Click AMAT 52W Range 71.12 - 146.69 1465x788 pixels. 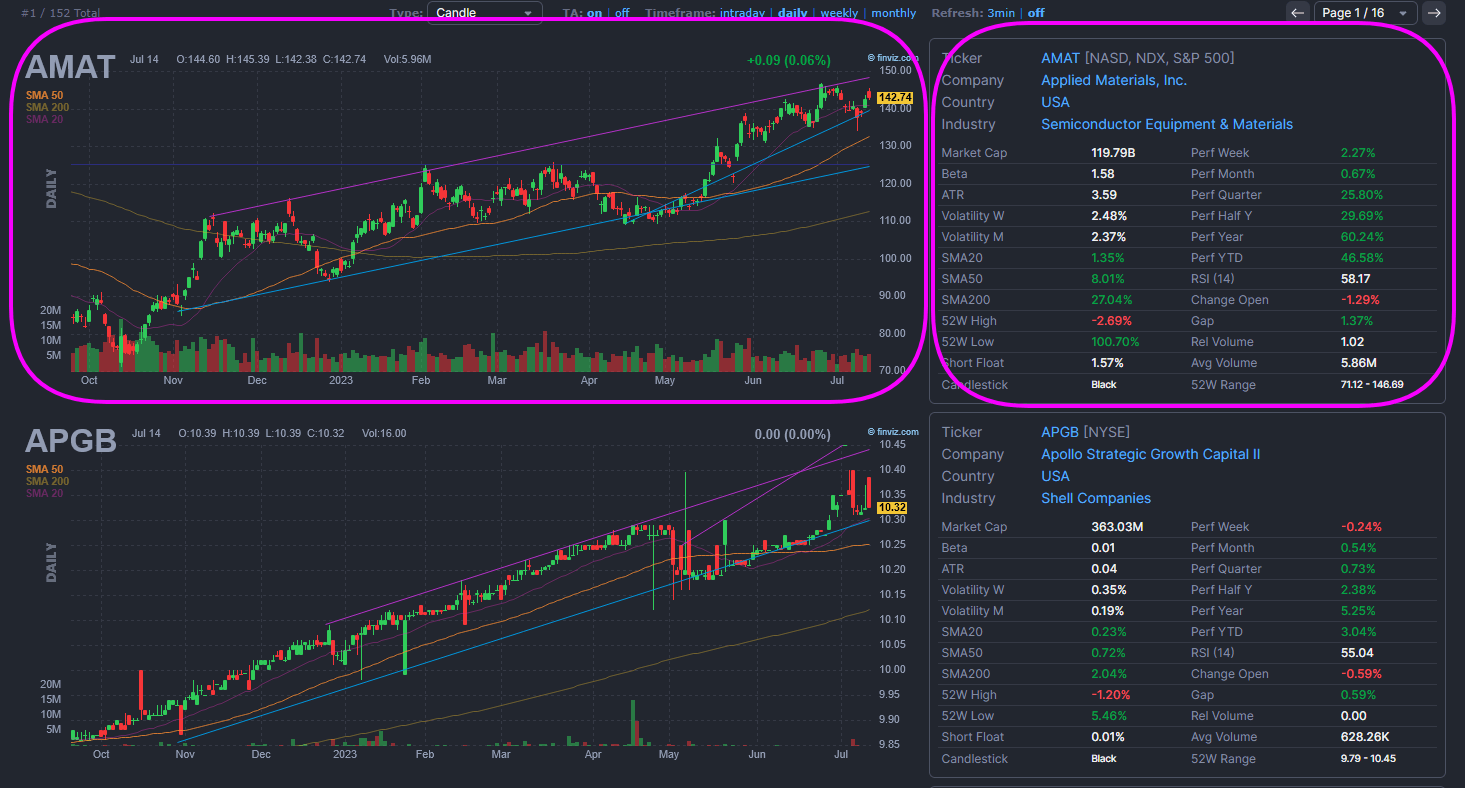point(1372,385)
